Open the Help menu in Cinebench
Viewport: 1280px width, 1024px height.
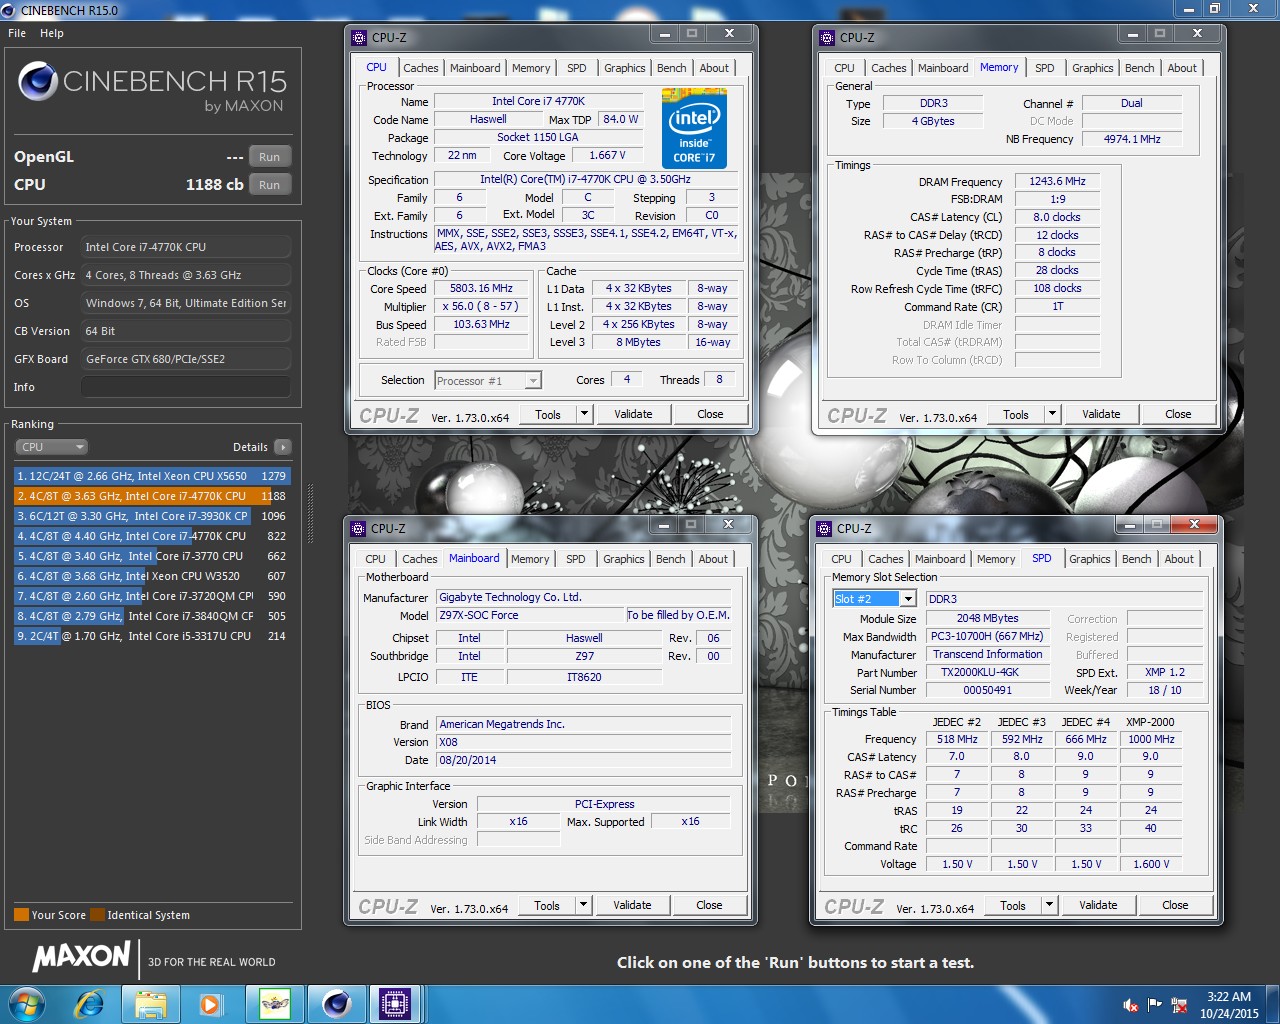click(52, 33)
